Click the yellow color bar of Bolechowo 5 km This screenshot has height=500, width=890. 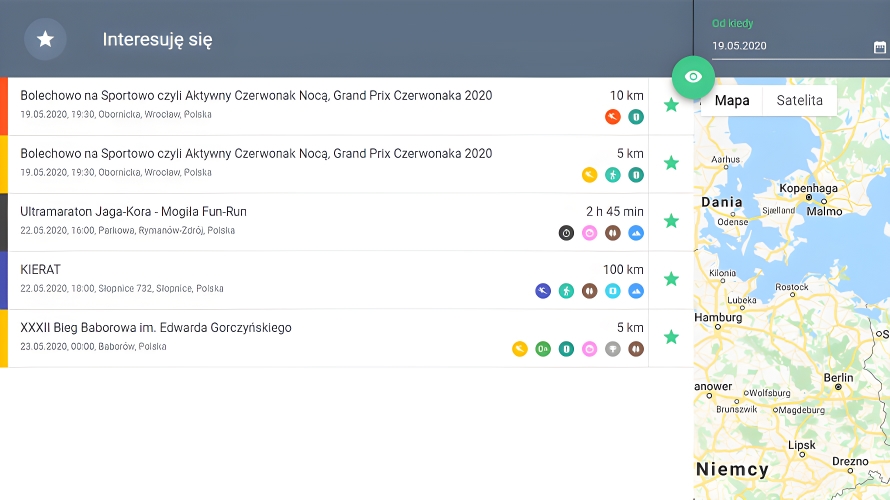coord(4,164)
